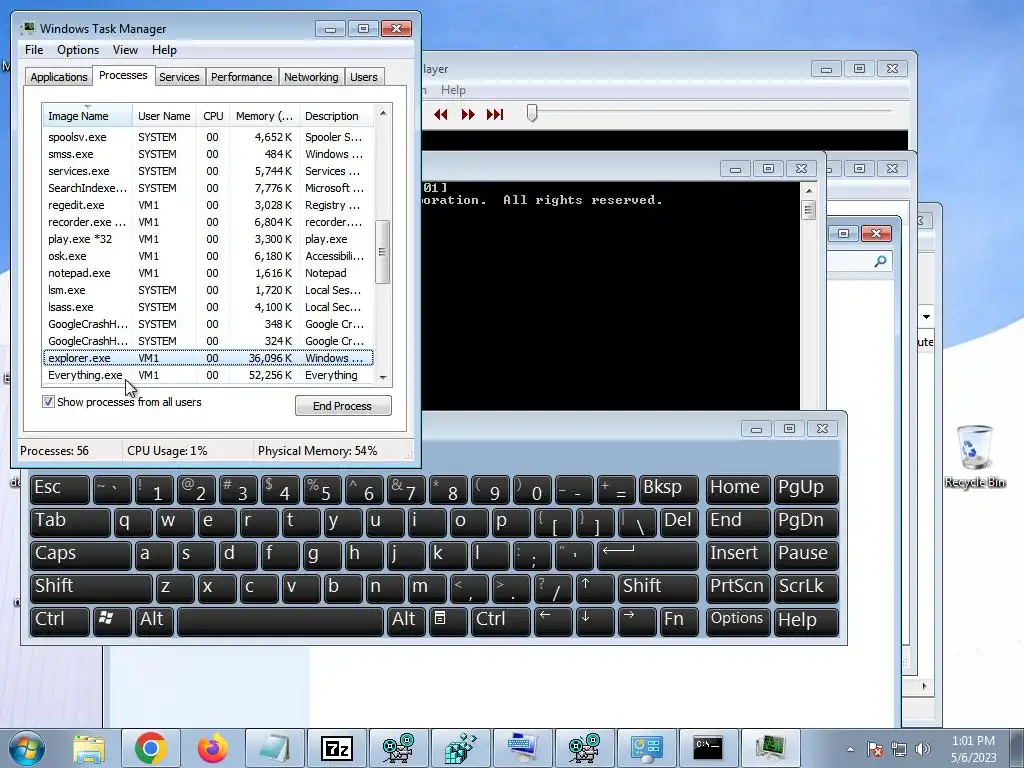
Task: Select the Everything.exe process row
Action: (208, 375)
